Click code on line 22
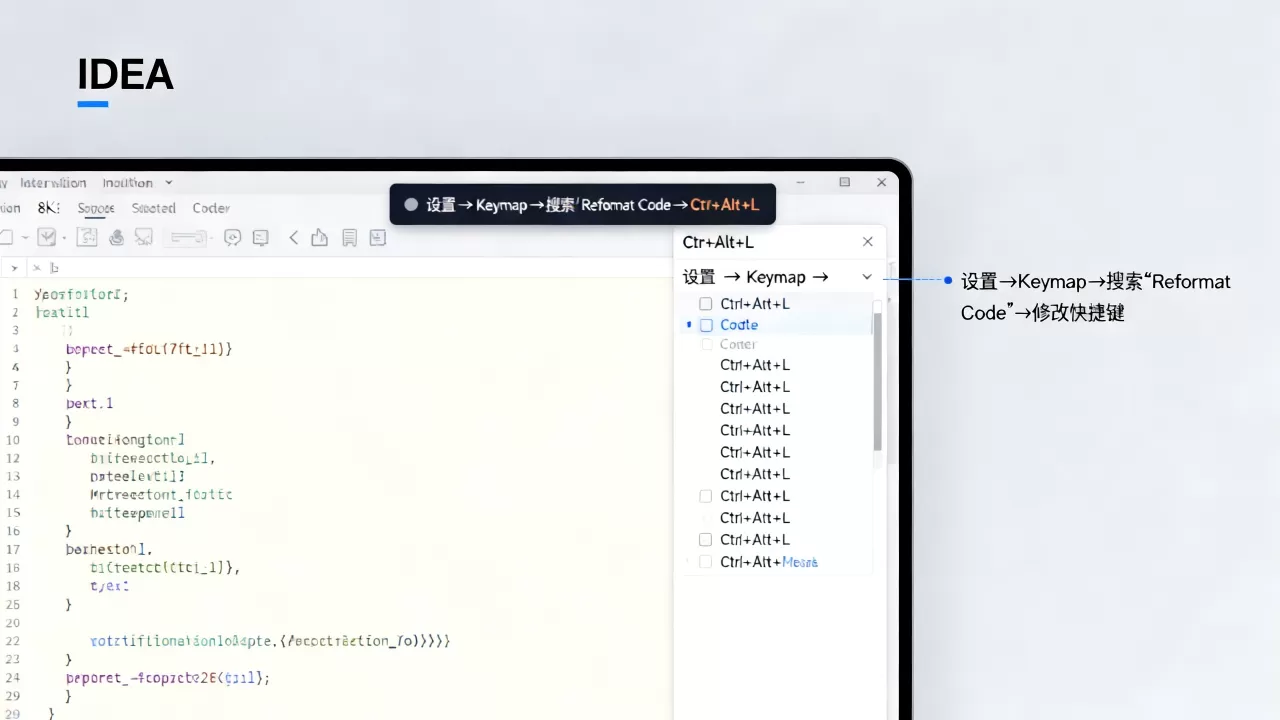1280x720 pixels. click(270, 640)
